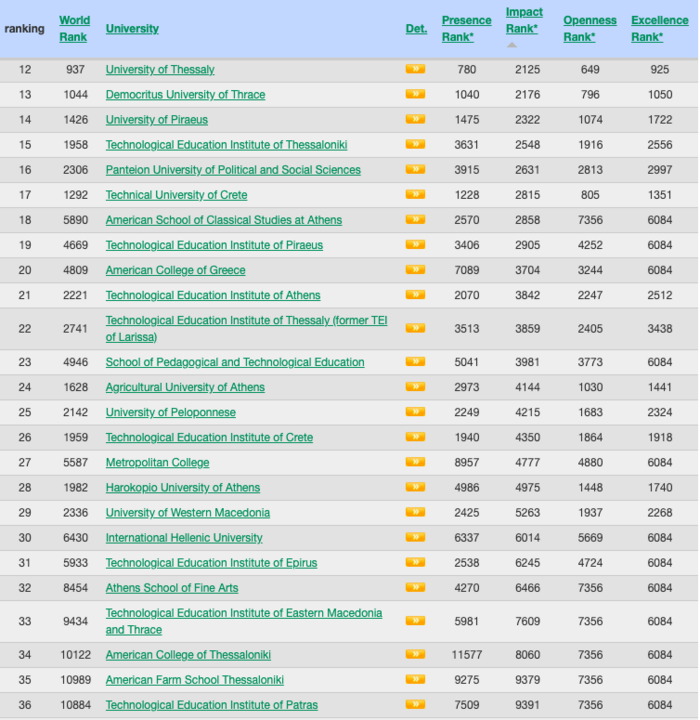The image size is (700, 720).
Task: Open details icon for TEI of Athens
Action: [415, 294]
